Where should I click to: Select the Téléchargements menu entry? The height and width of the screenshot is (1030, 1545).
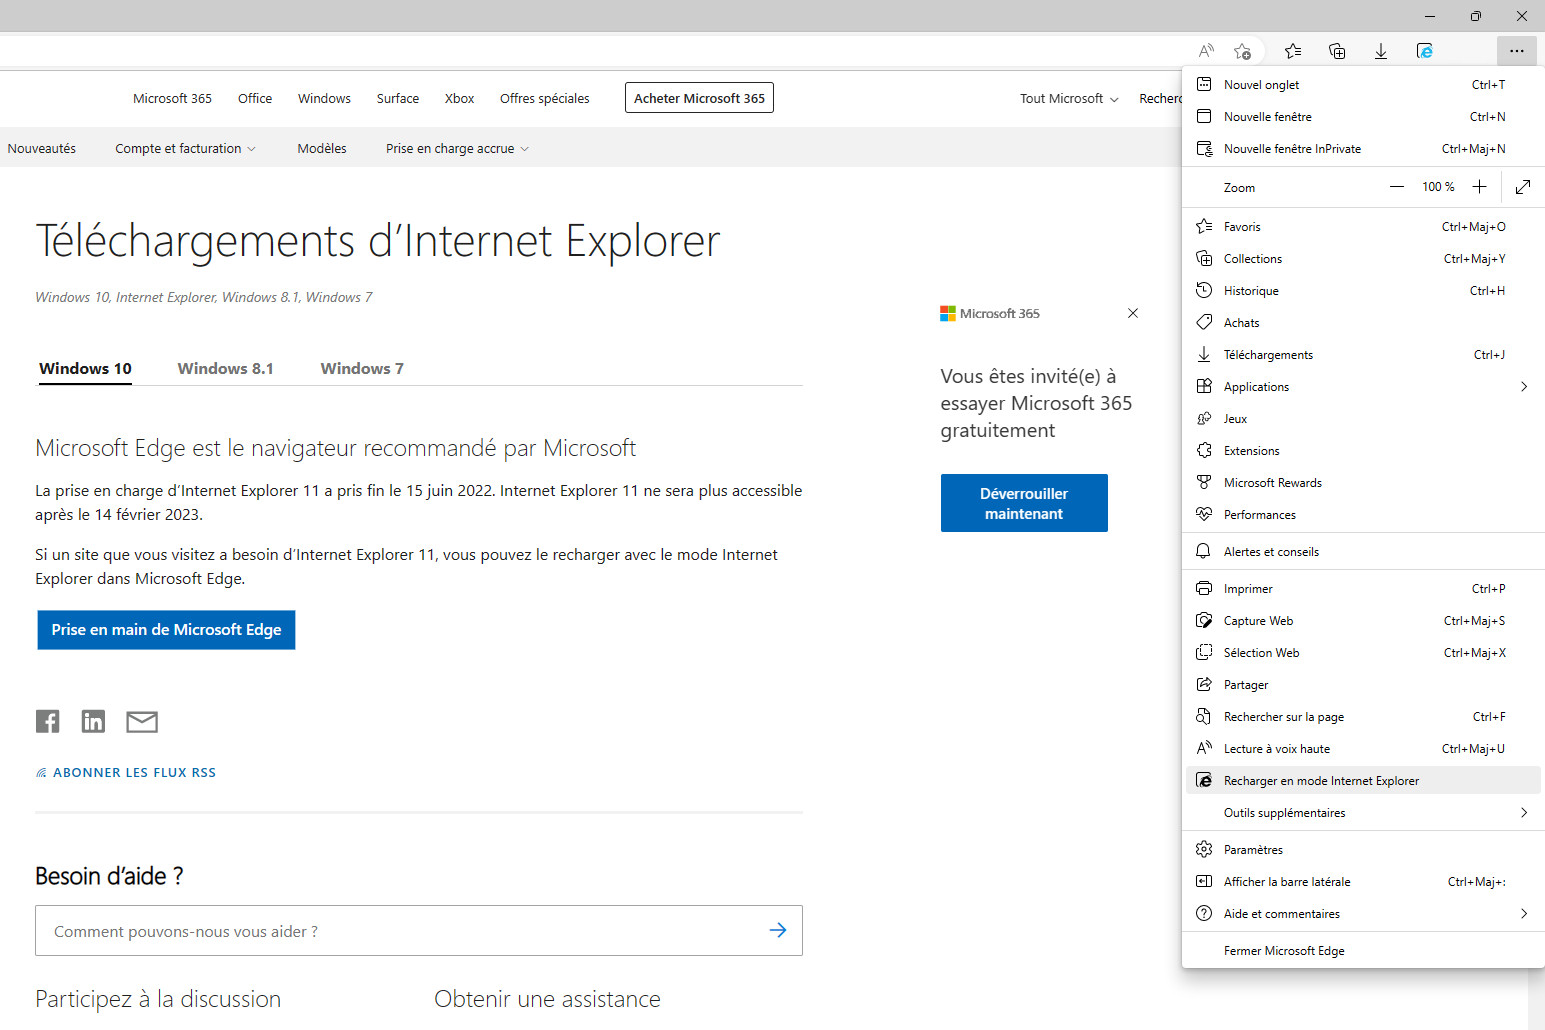tap(1363, 355)
